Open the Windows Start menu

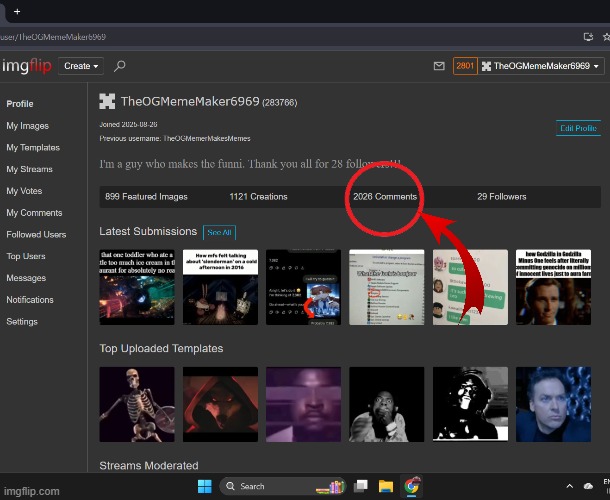(x=205, y=486)
